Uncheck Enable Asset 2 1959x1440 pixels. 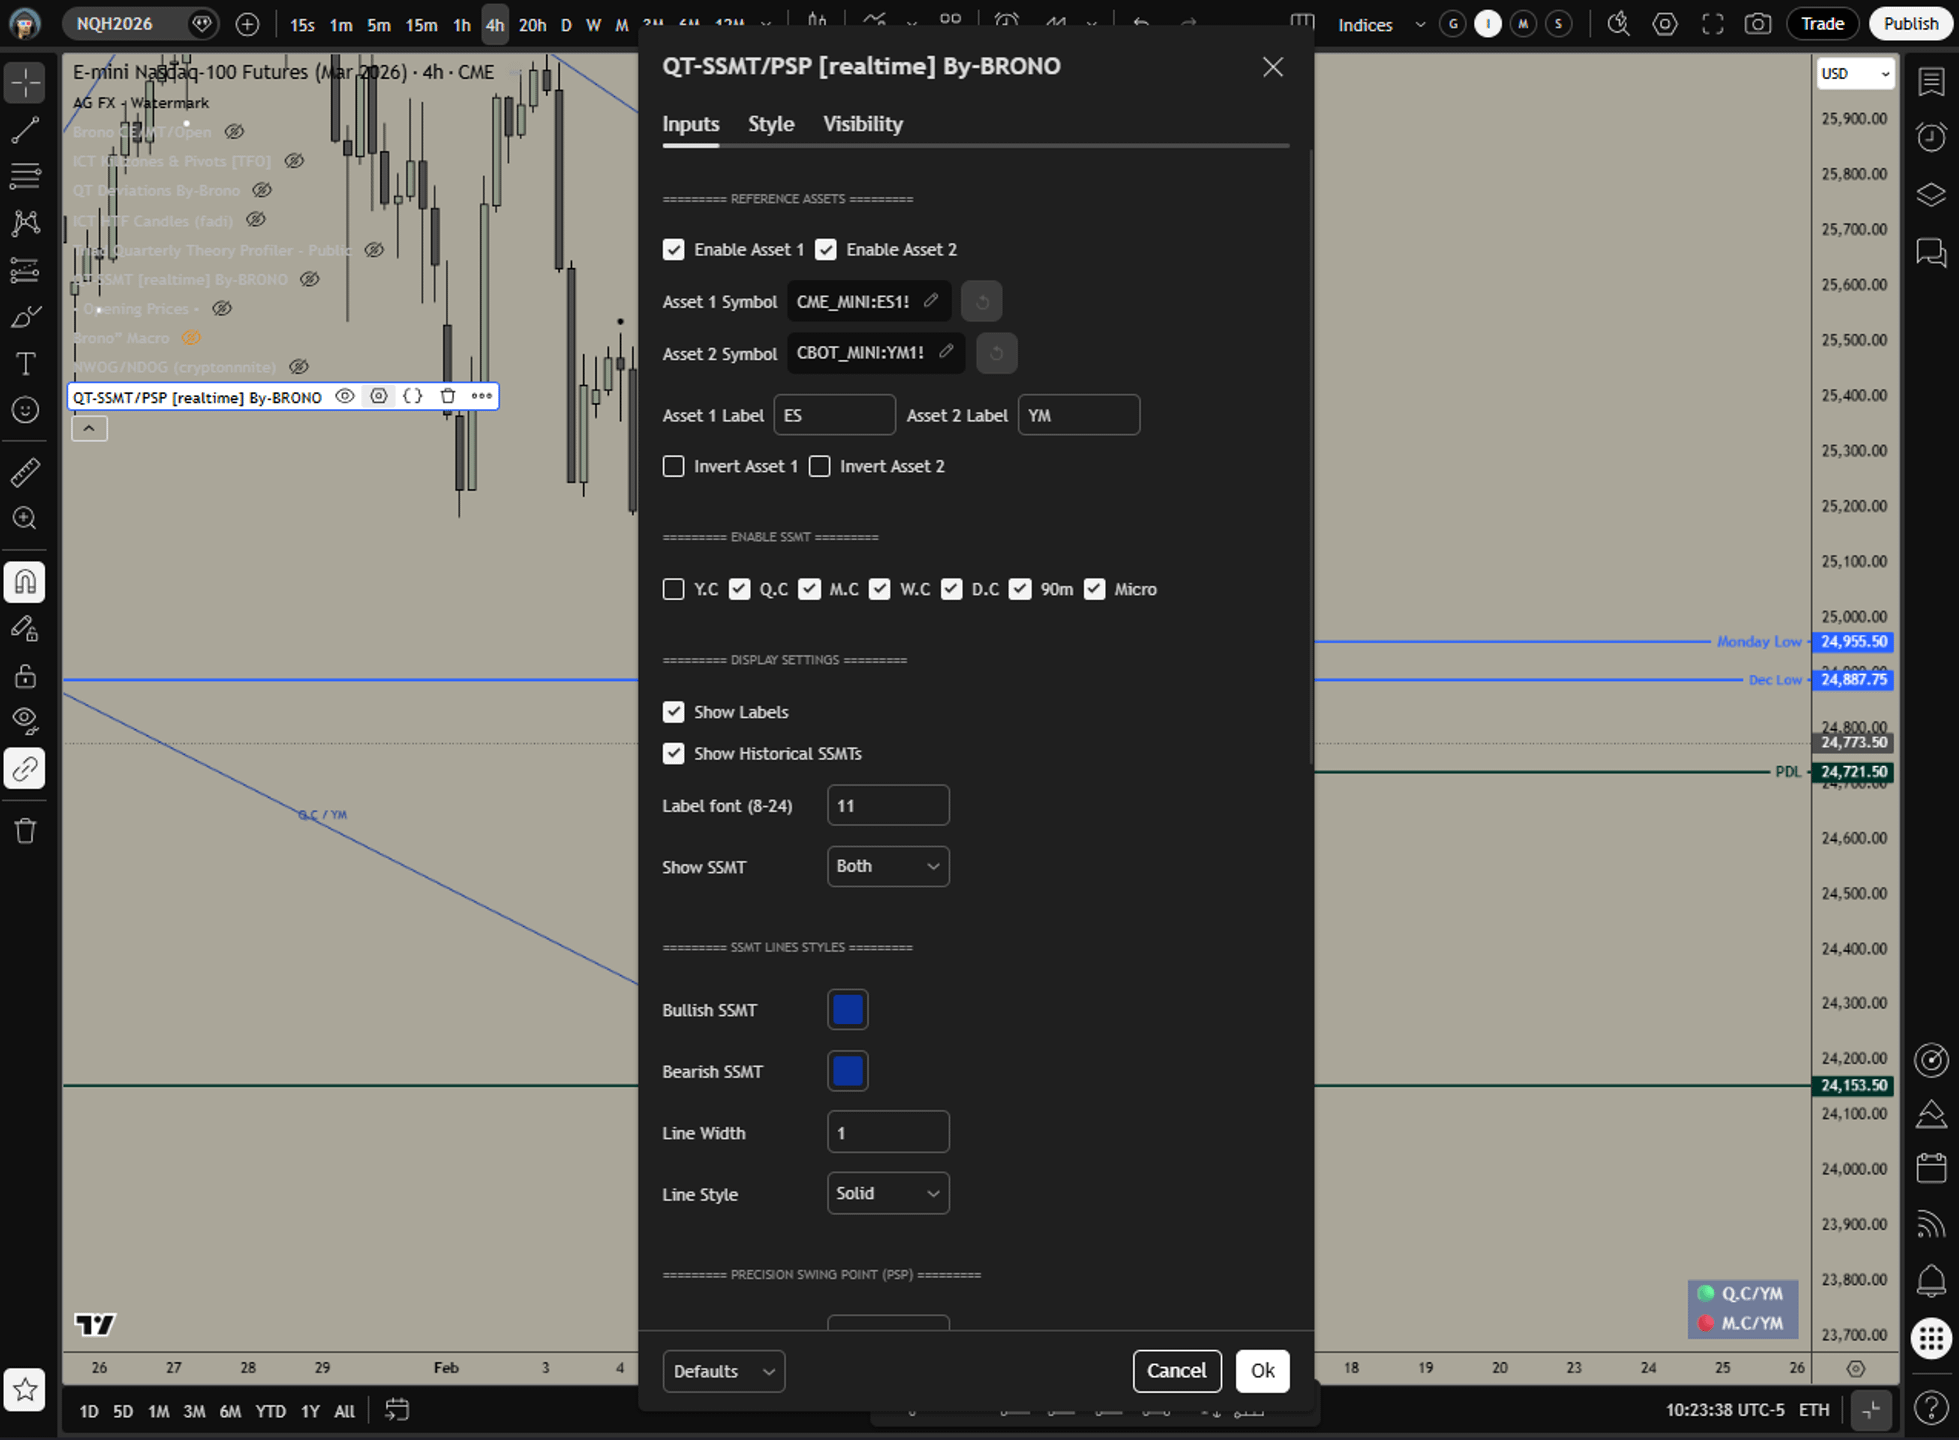point(826,249)
